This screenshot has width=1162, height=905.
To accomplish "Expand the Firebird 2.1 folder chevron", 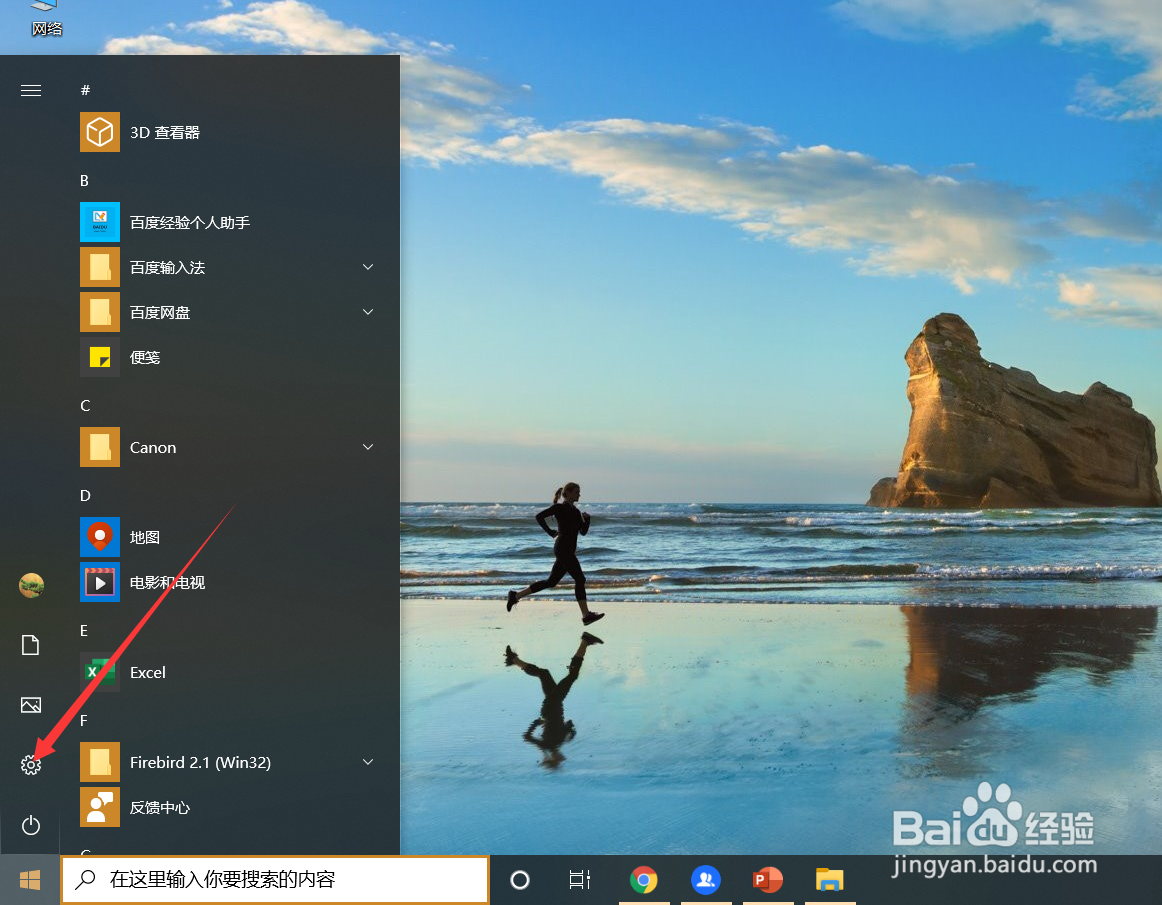I will 368,762.
